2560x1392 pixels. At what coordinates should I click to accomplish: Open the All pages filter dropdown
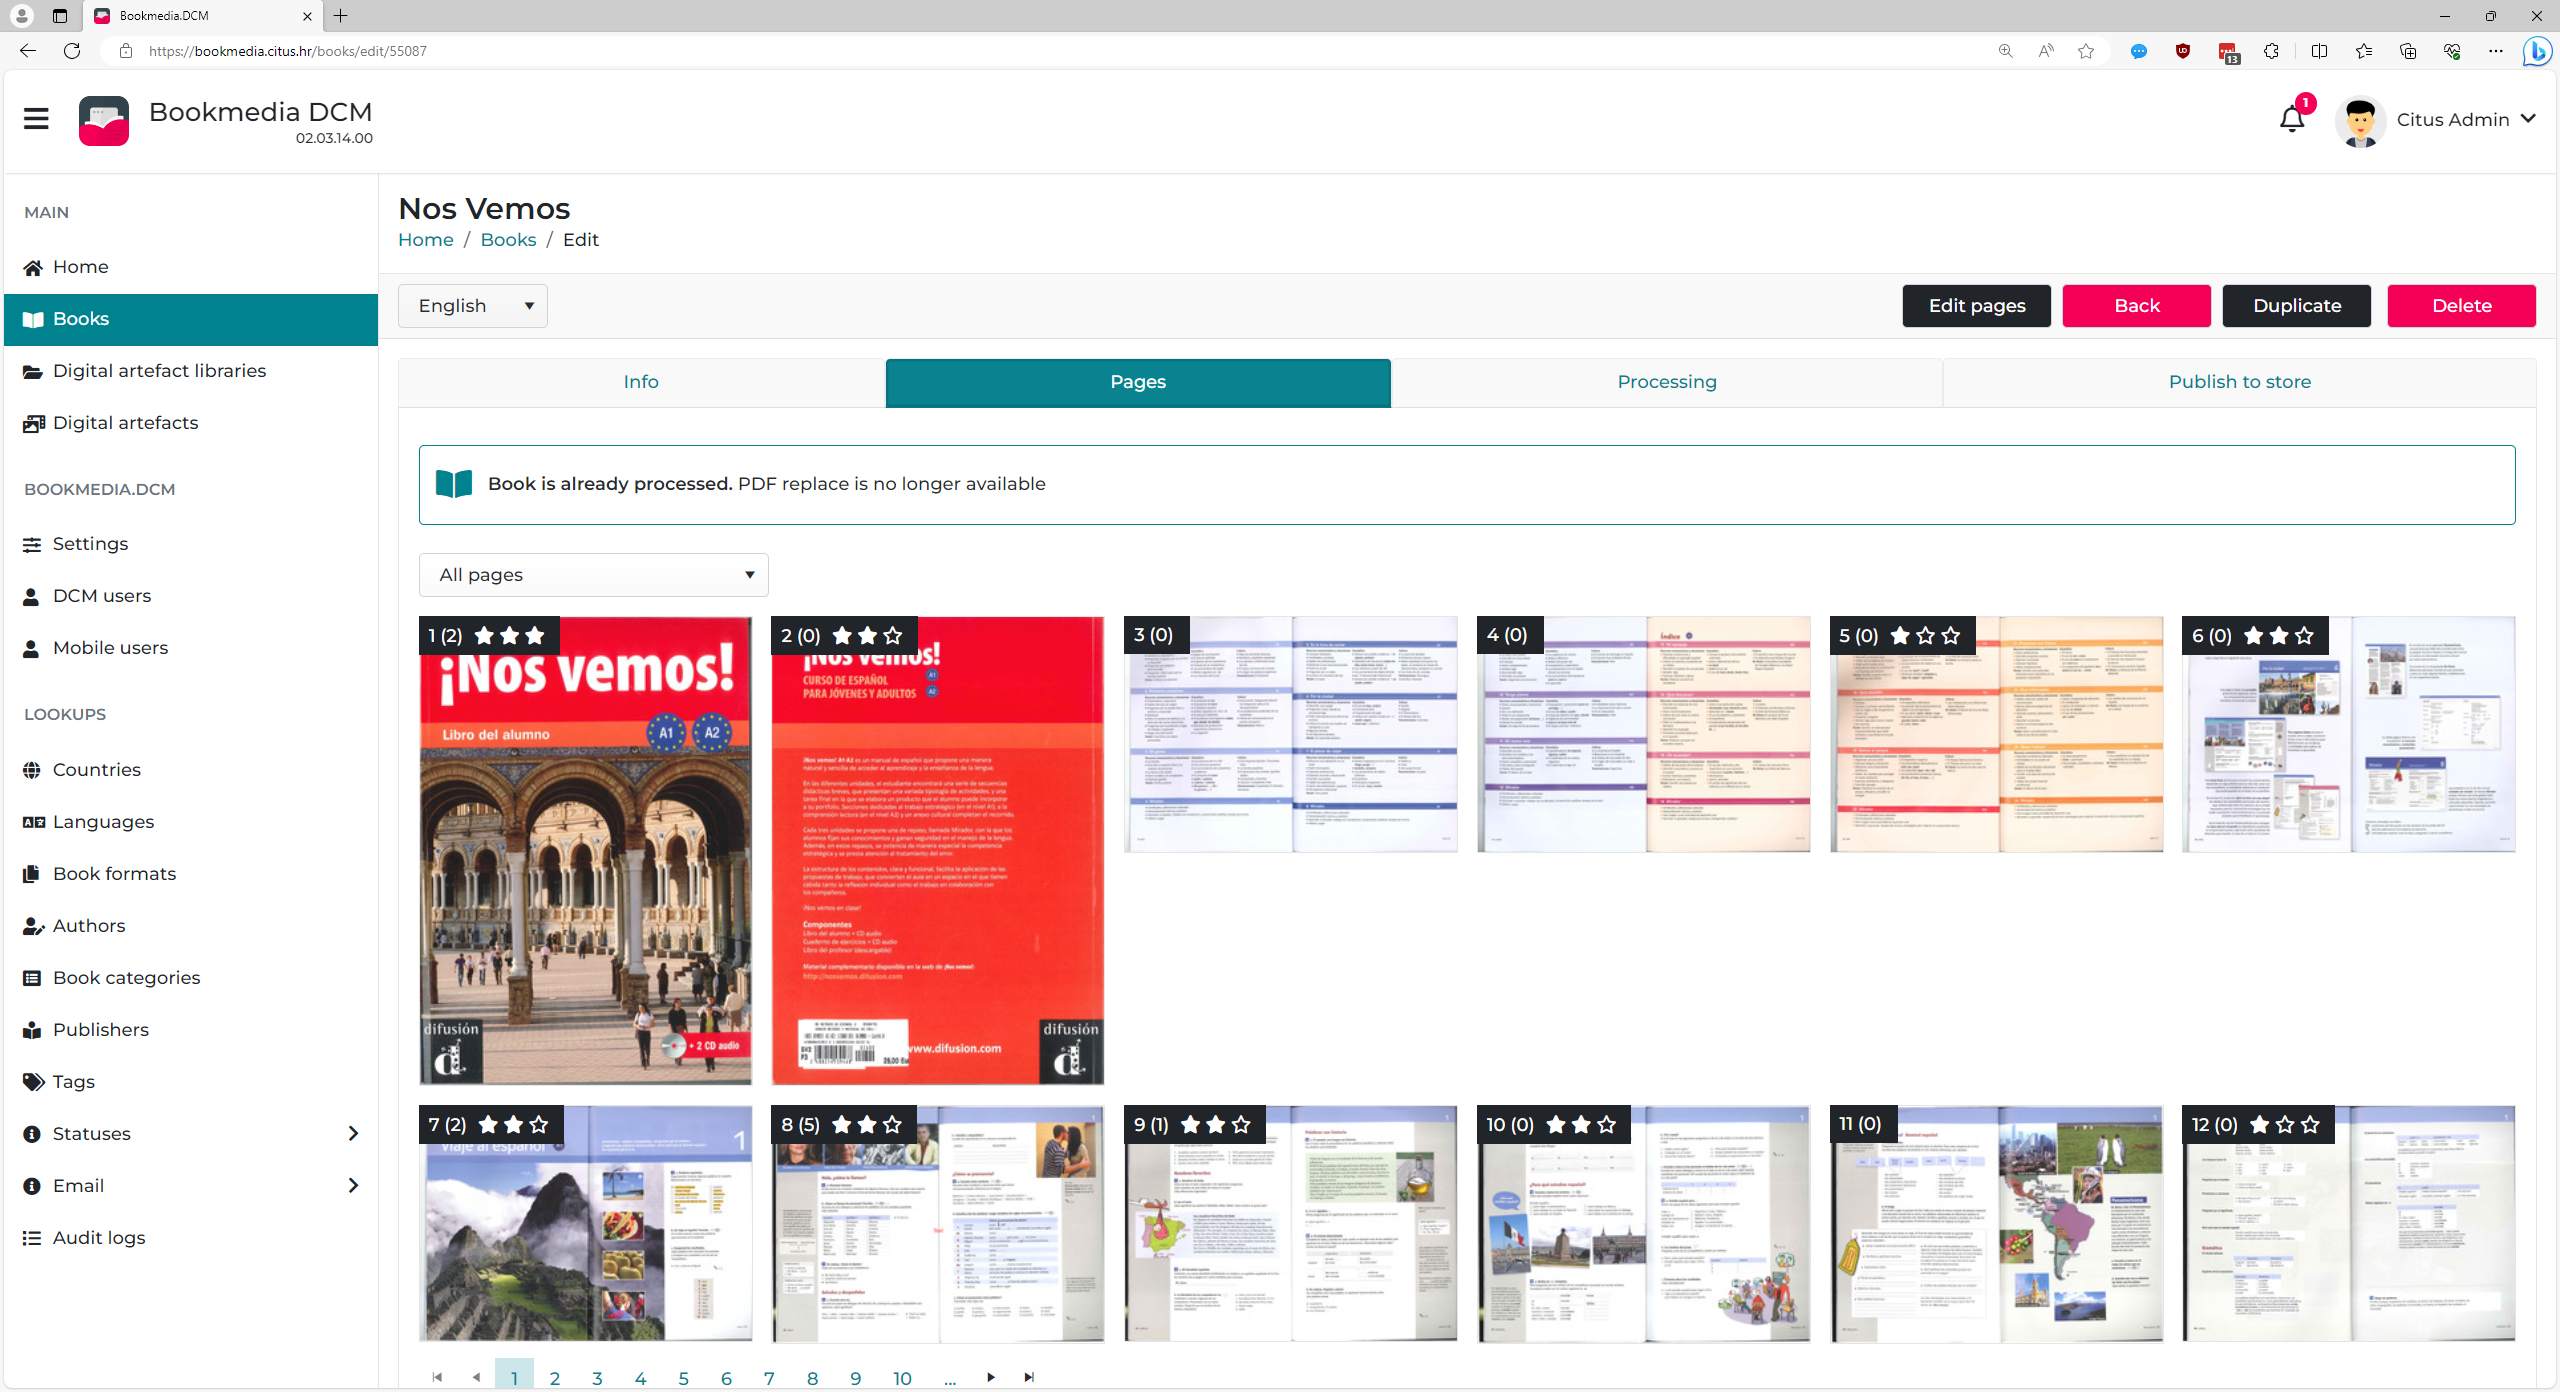(593, 575)
